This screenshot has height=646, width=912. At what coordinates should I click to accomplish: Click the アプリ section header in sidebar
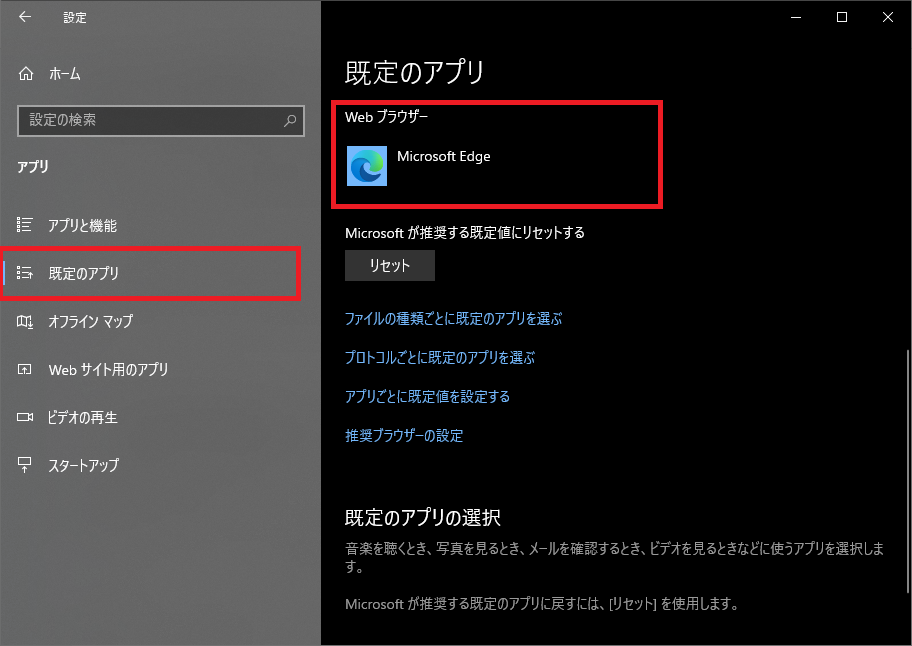point(33,166)
